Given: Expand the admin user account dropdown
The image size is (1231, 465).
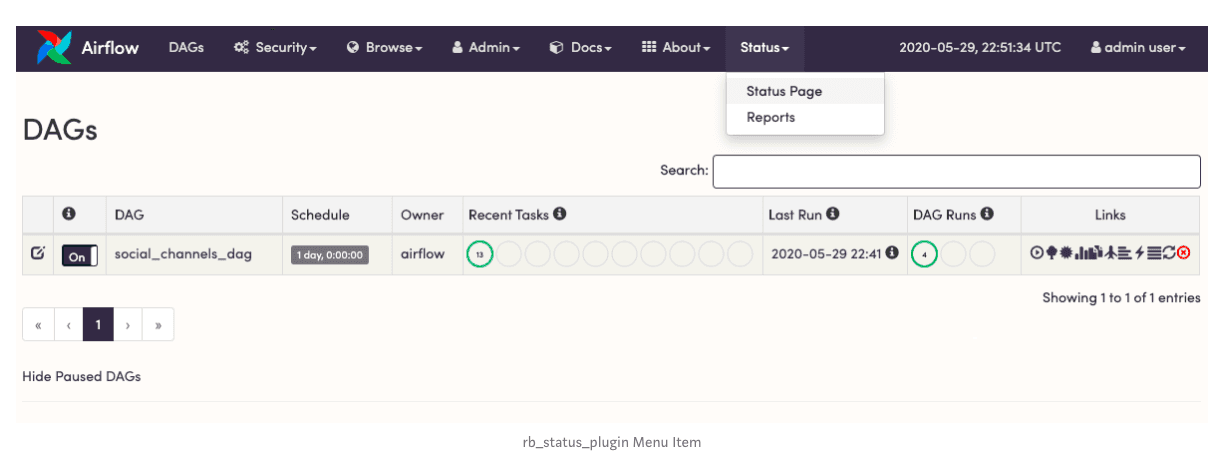Looking at the screenshot, I should coord(1138,47).
